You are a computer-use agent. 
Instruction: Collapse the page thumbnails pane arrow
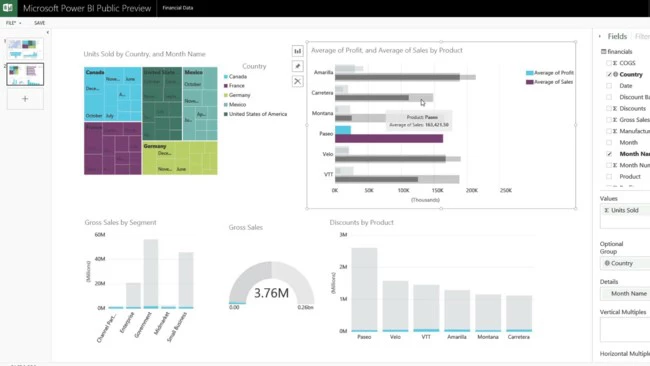[47, 32]
